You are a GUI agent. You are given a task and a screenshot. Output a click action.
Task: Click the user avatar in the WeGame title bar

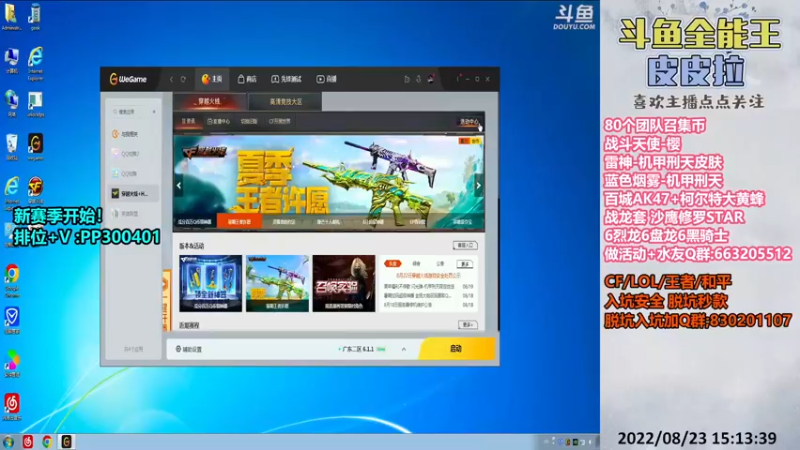[431, 79]
